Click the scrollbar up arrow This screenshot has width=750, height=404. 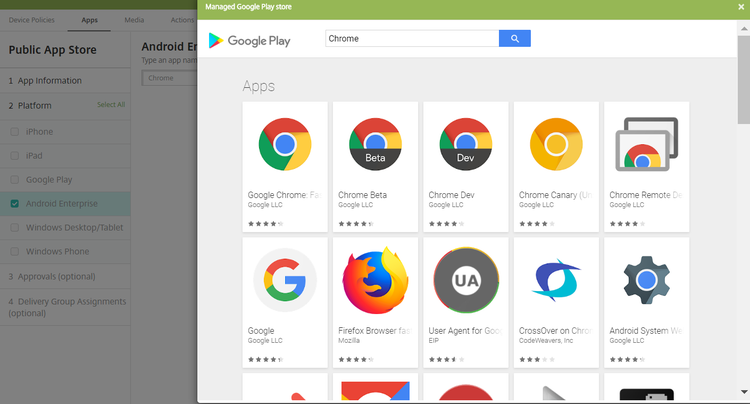click(x=744, y=29)
